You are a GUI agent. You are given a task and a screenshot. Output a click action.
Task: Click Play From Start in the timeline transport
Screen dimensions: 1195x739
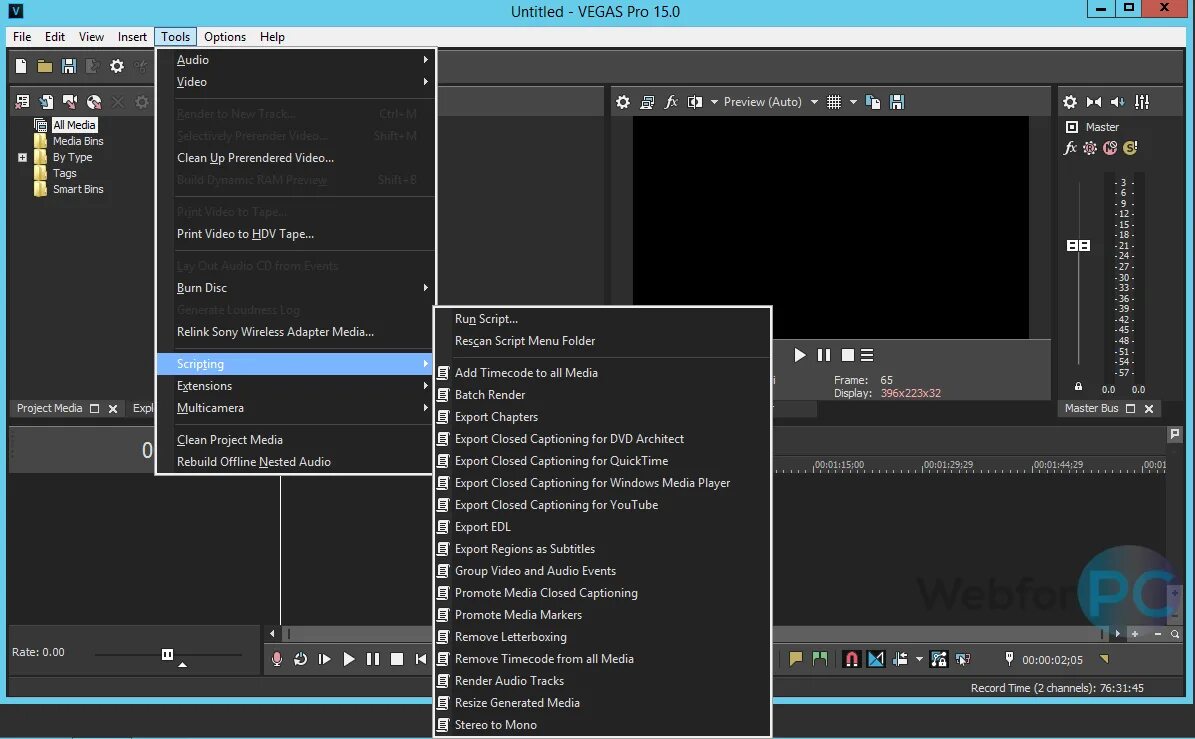[x=325, y=659]
